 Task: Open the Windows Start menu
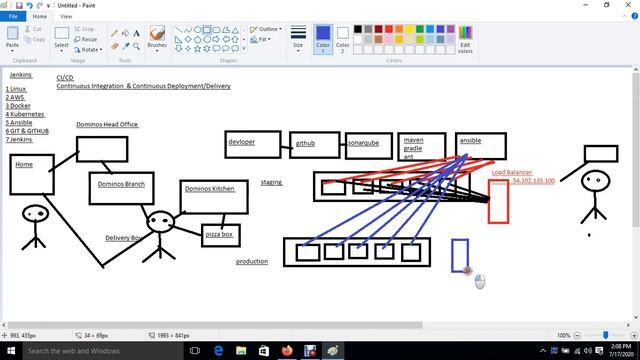pos(11,351)
